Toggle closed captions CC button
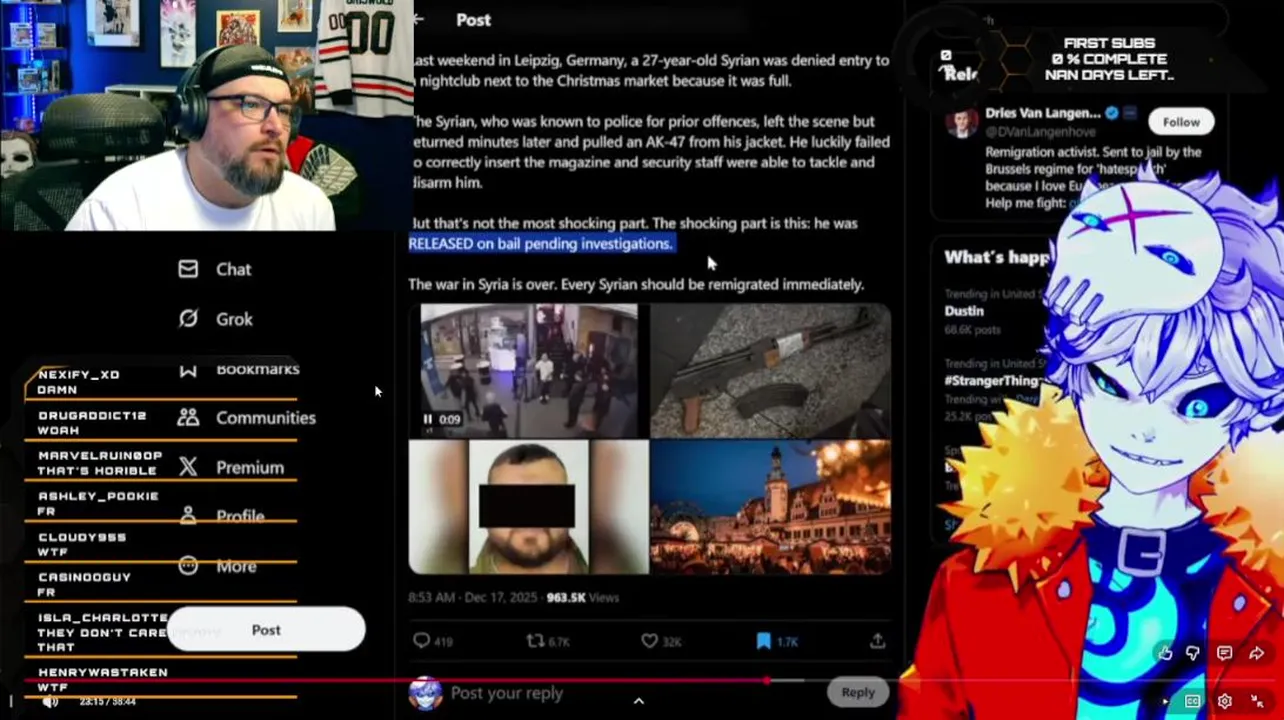 point(1193,701)
